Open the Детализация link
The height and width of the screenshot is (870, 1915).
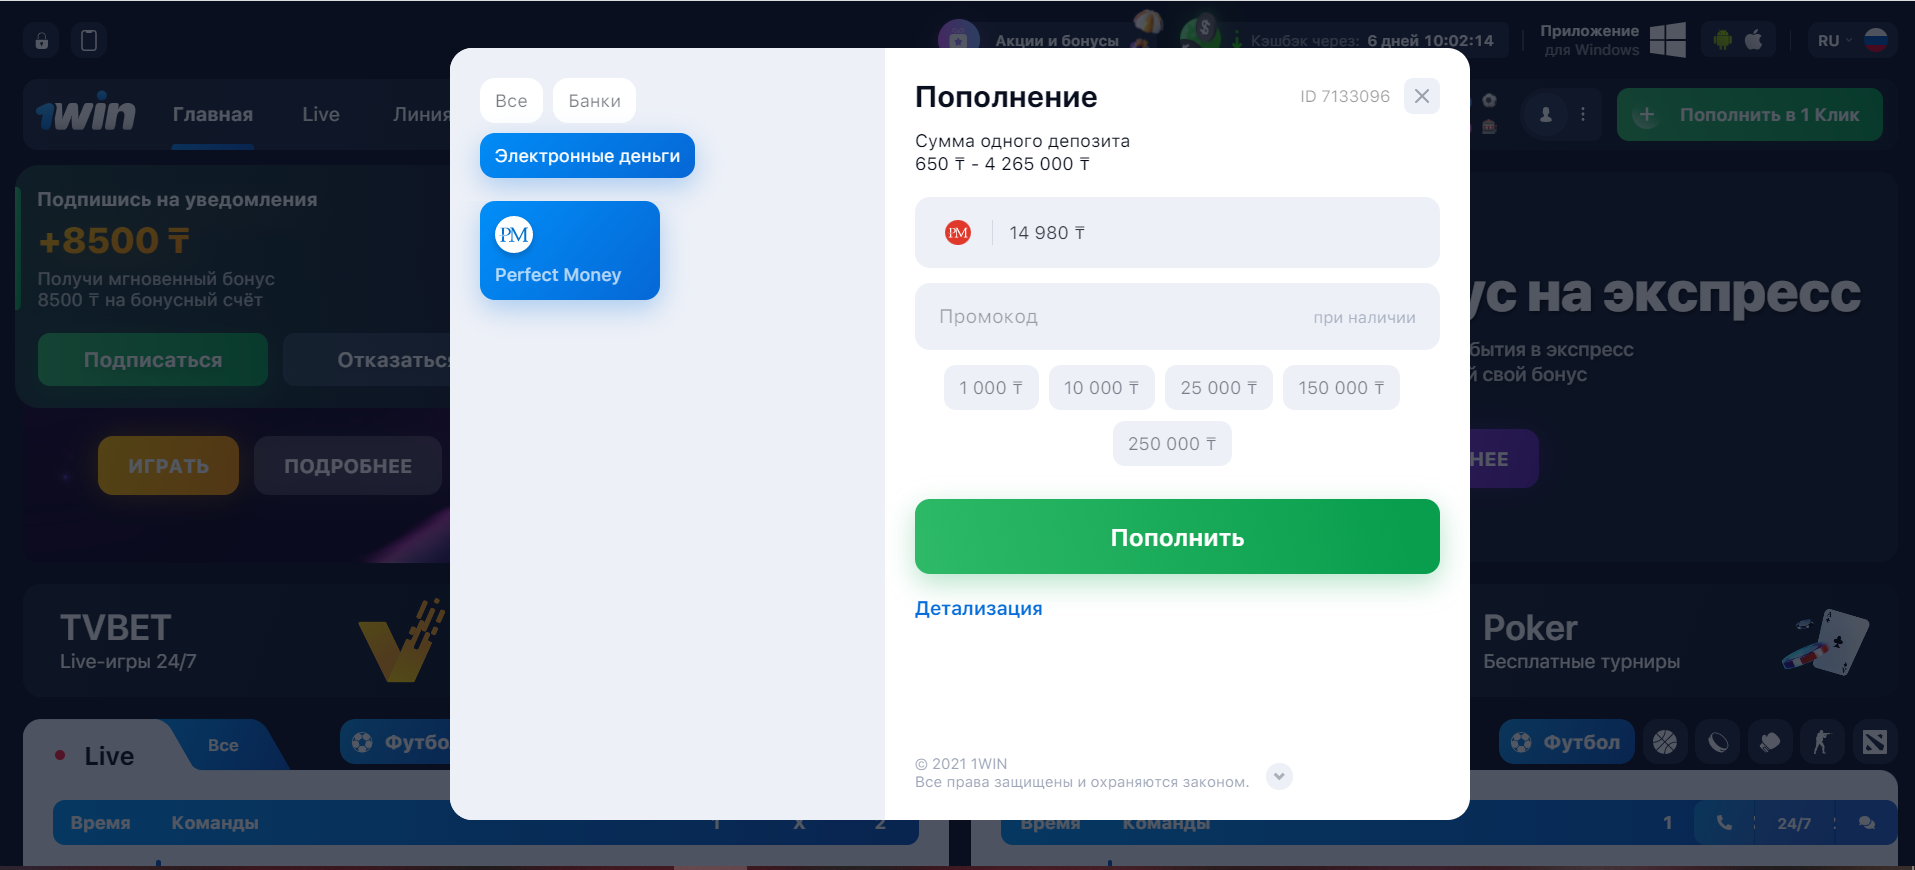pos(978,608)
